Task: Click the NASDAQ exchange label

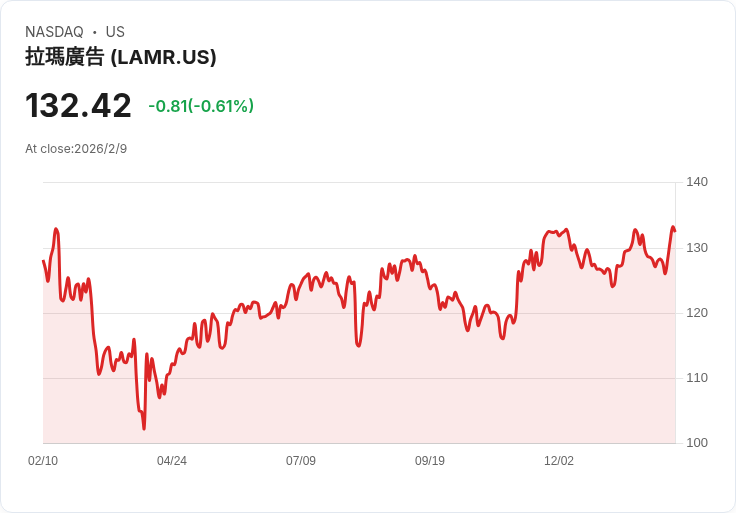Action: (54, 32)
